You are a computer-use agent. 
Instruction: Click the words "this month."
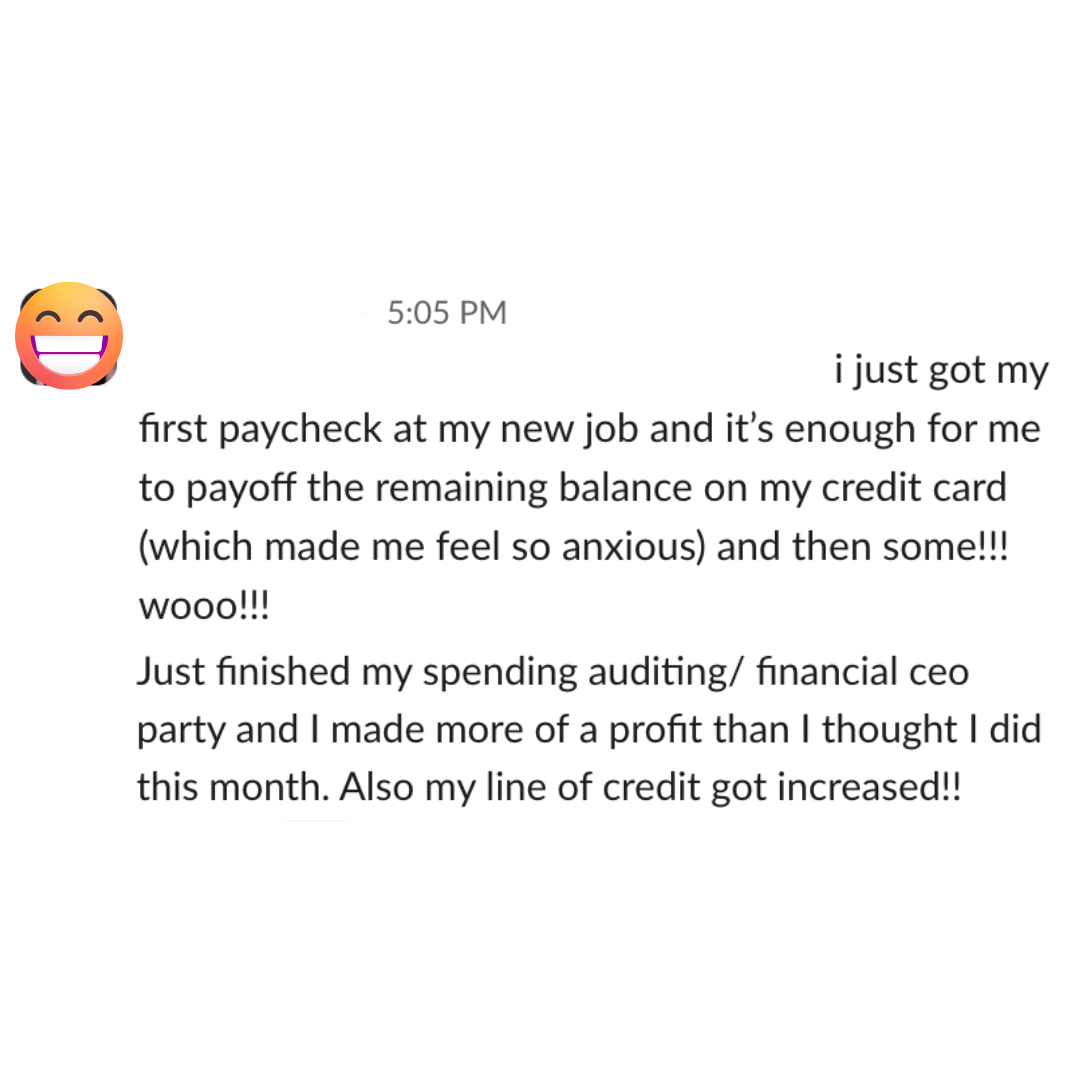[x=232, y=788]
